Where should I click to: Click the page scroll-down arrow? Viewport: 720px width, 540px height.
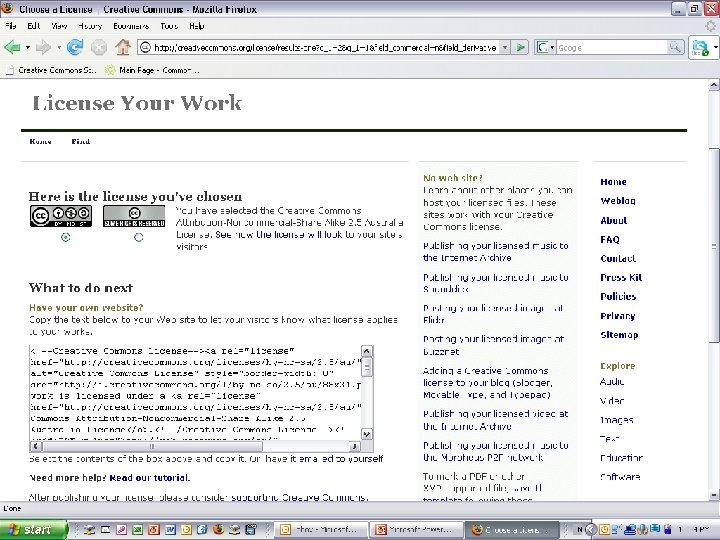[714, 495]
